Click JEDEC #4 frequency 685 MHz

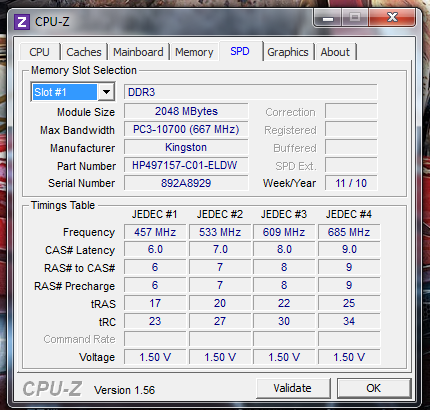[349, 232]
